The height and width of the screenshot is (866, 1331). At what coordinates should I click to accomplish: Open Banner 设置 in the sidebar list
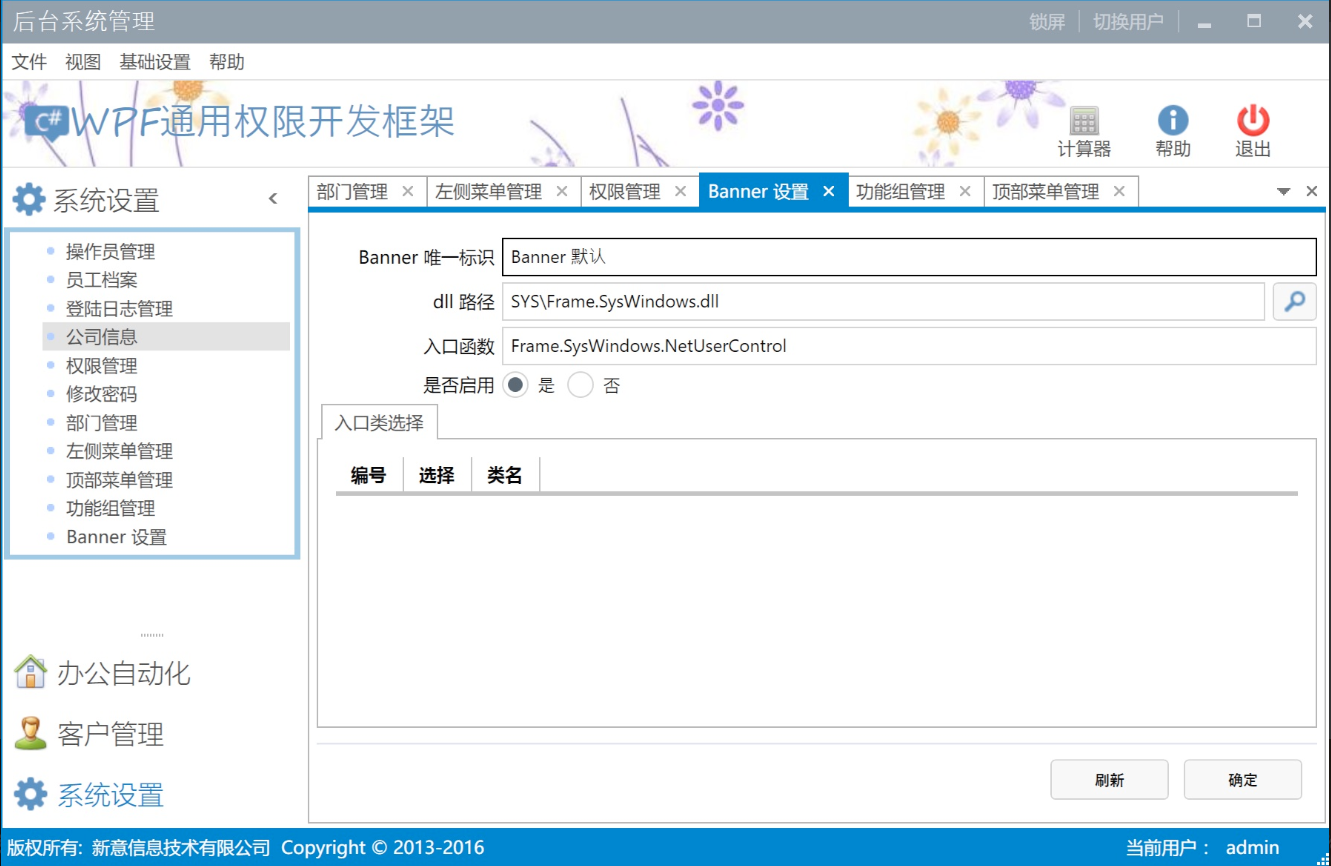pos(116,537)
